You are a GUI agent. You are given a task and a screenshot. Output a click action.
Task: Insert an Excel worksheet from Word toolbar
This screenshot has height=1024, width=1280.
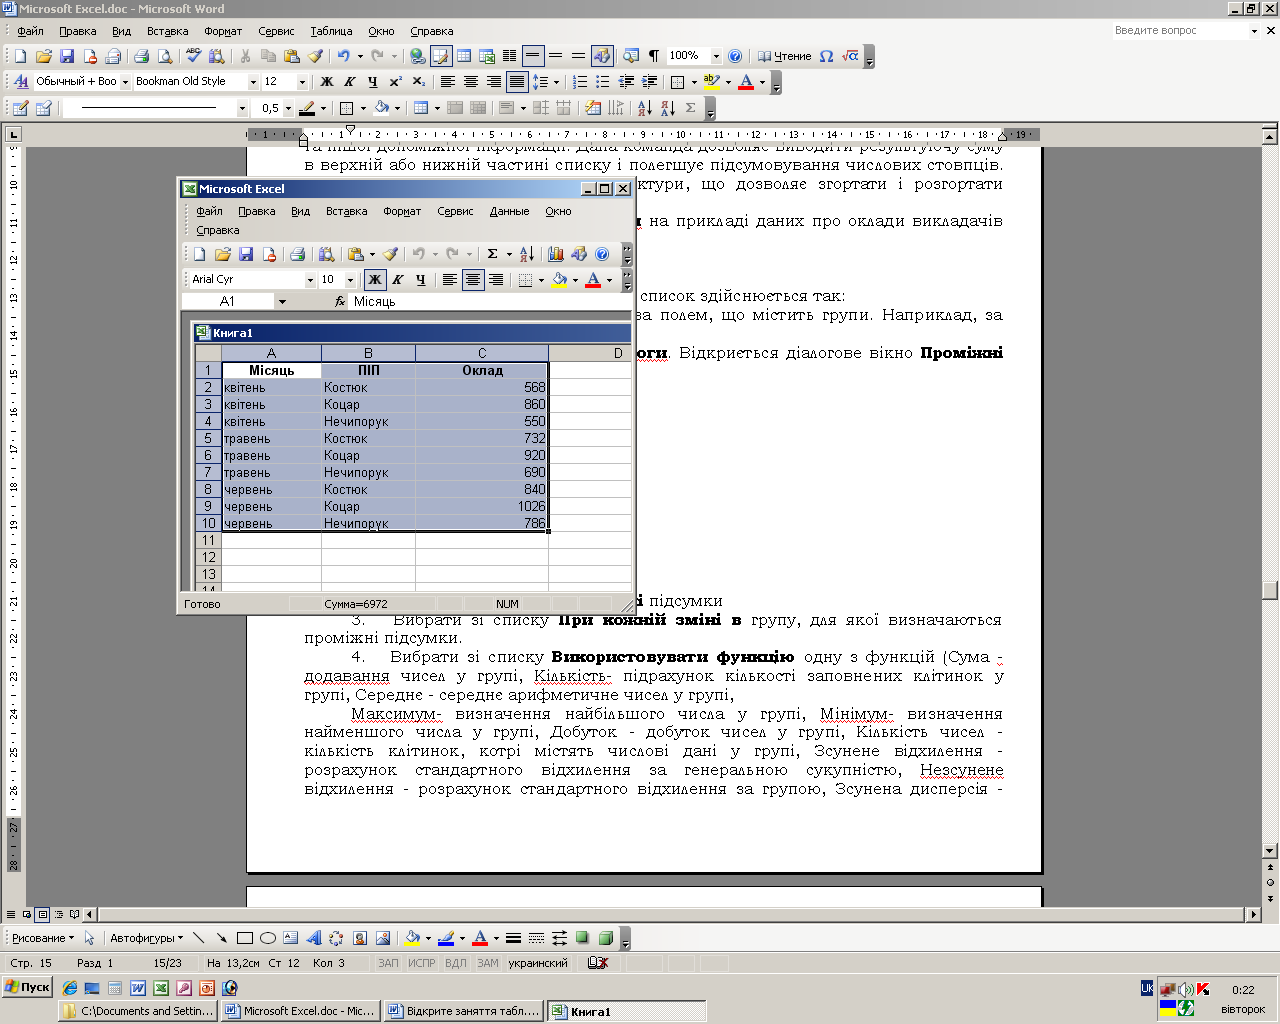[x=487, y=56]
